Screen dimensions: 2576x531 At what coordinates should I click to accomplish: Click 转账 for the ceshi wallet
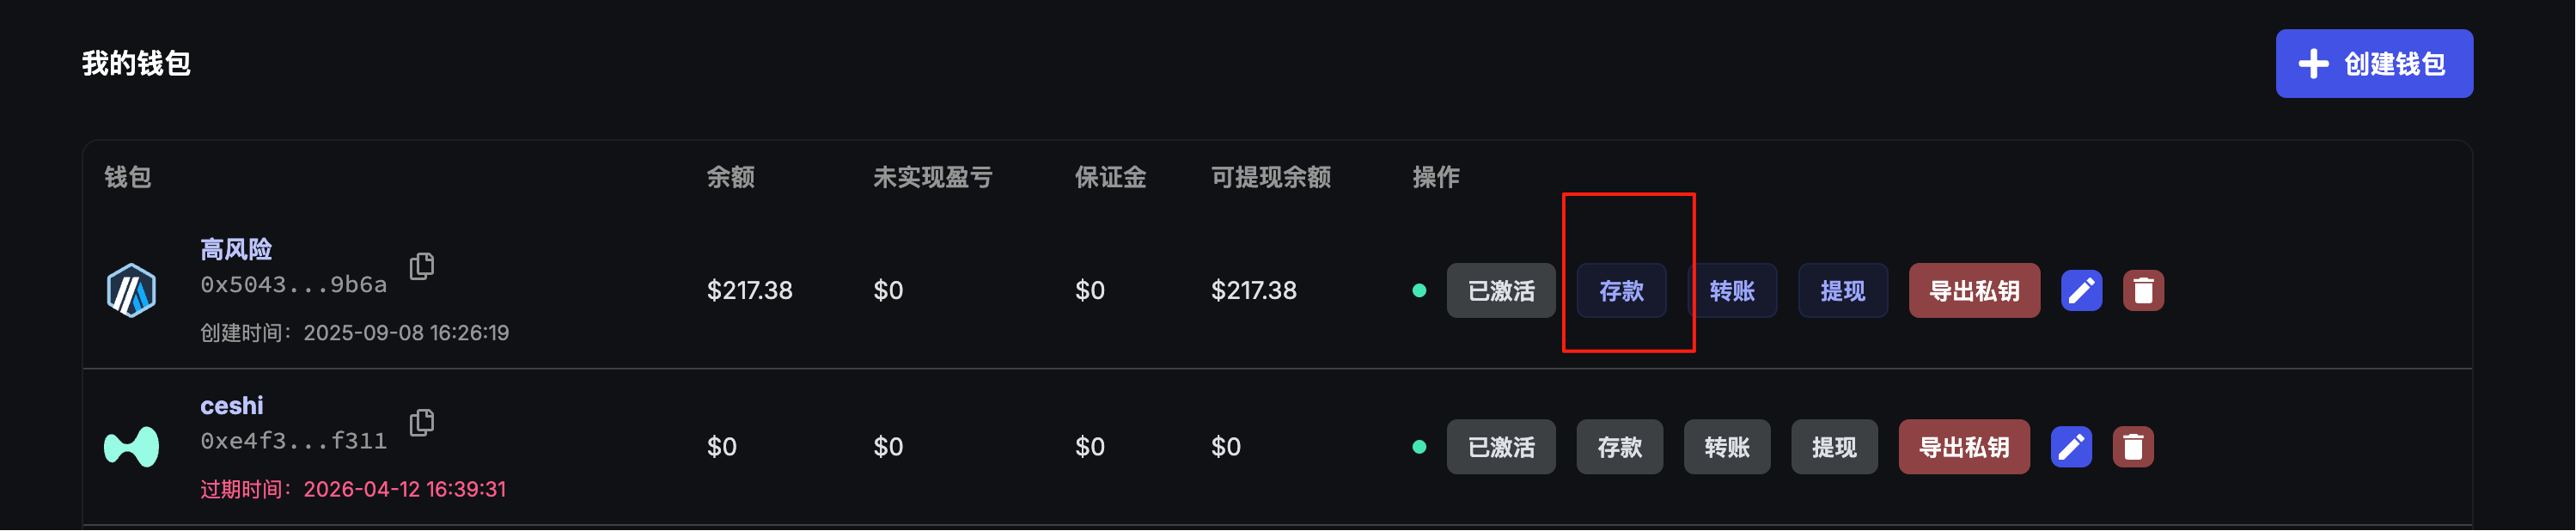click(1727, 447)
